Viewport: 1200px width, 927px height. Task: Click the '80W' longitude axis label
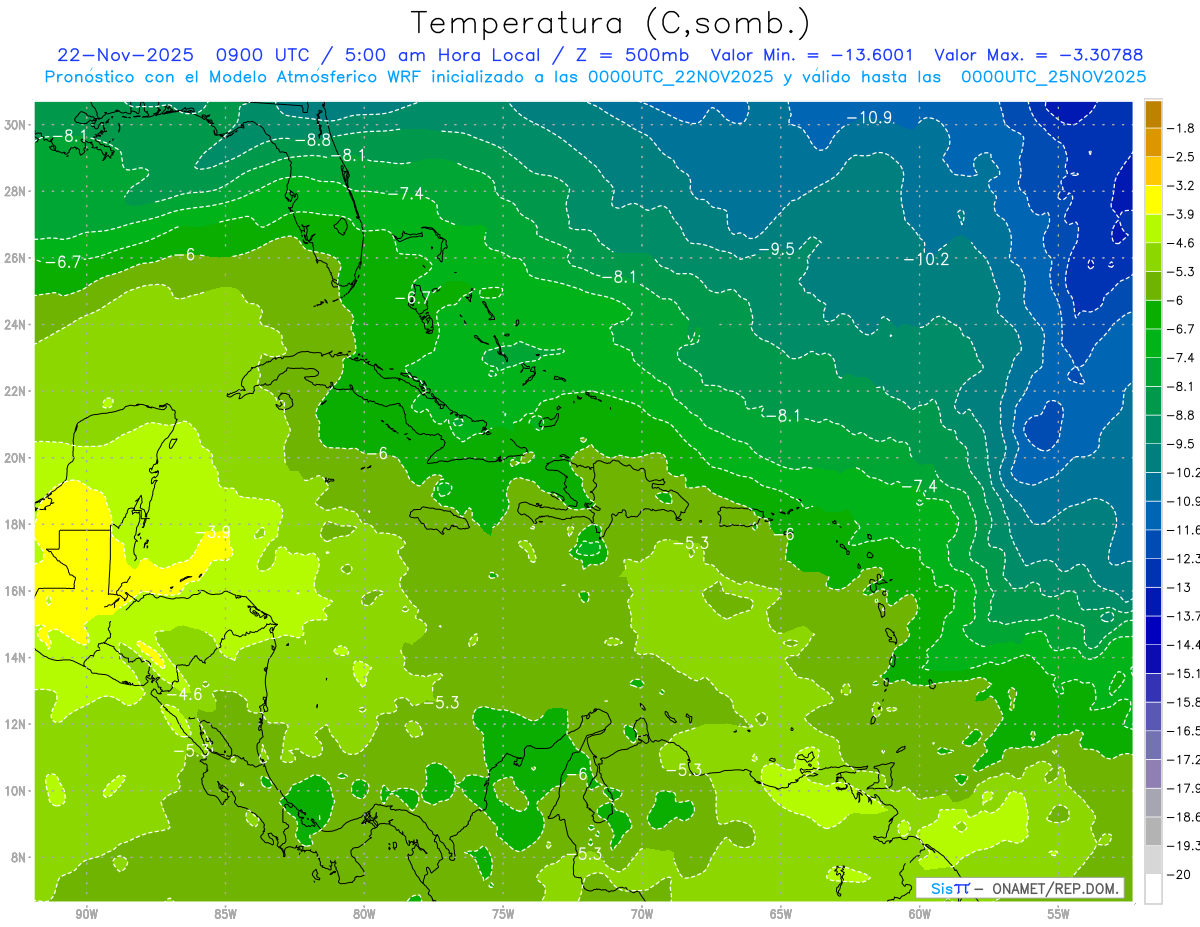364,914
